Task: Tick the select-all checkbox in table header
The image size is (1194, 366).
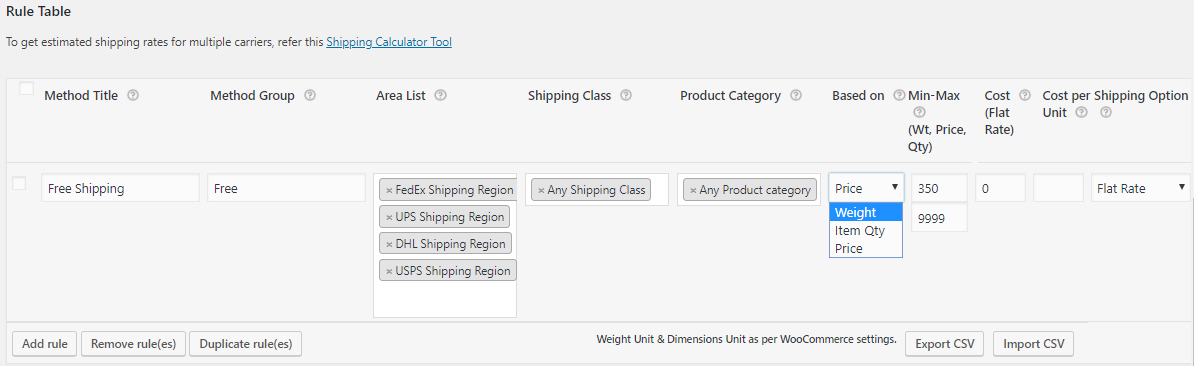Action: point(27,88)
